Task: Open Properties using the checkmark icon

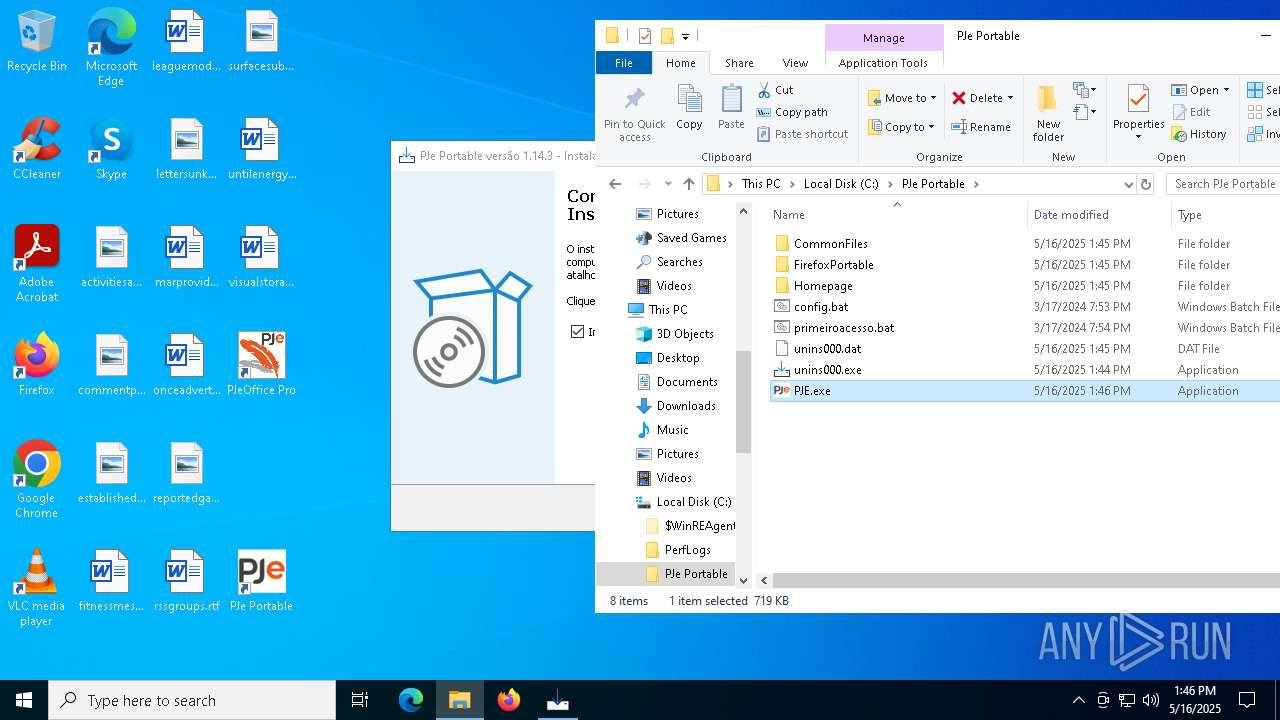Action: [1138, 98]
